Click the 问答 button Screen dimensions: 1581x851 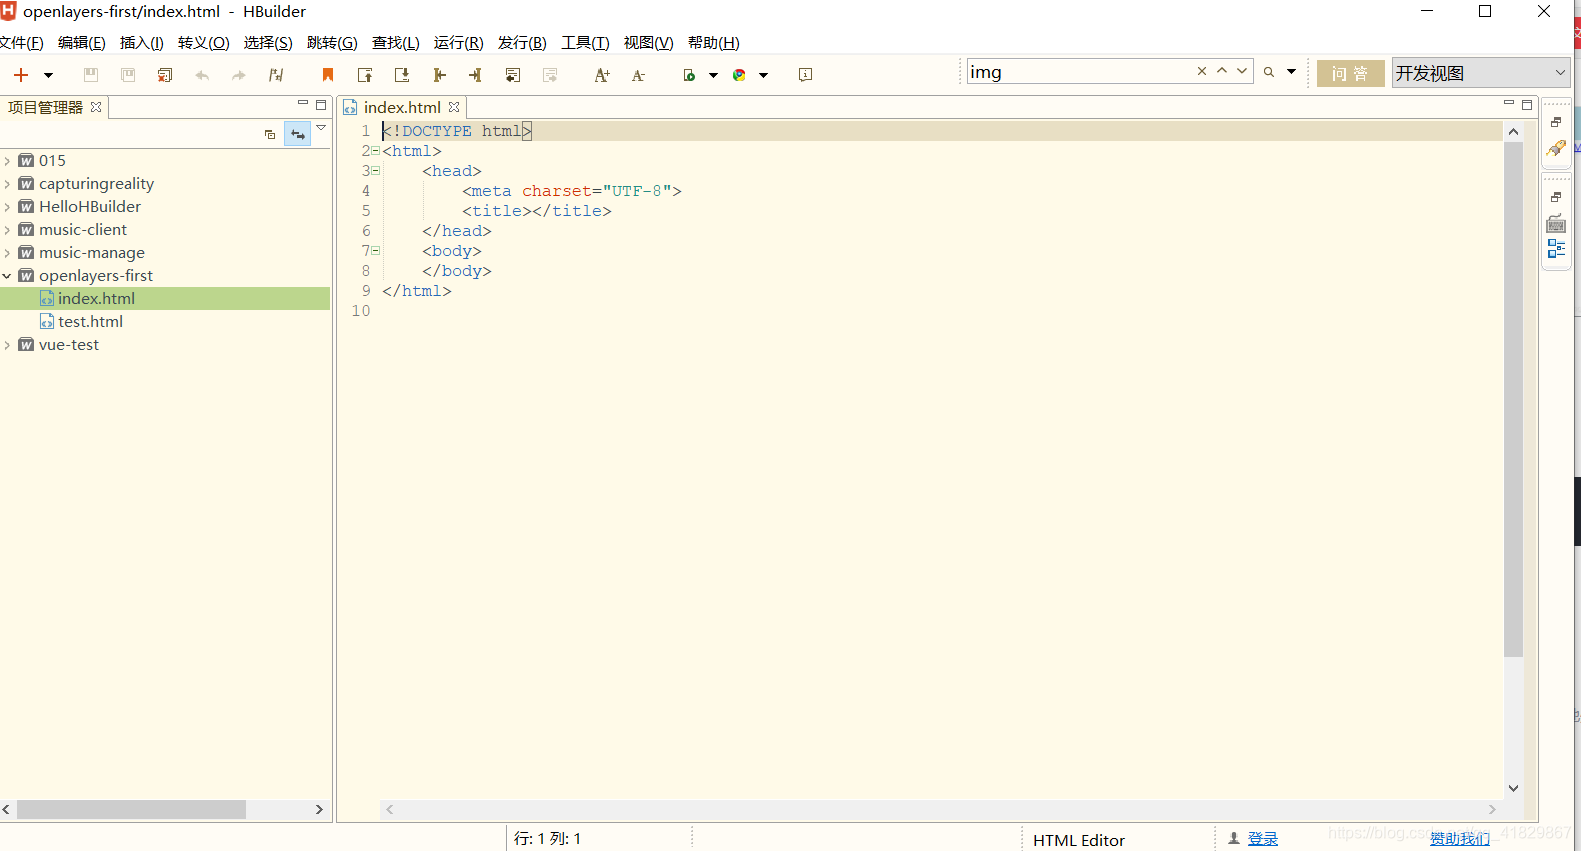(x=1350, y=73)
